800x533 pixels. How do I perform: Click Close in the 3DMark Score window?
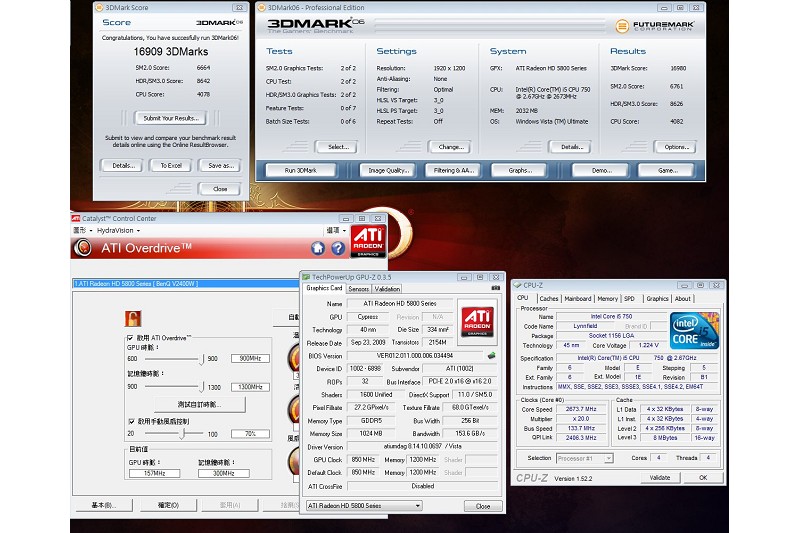coord(220,189)
